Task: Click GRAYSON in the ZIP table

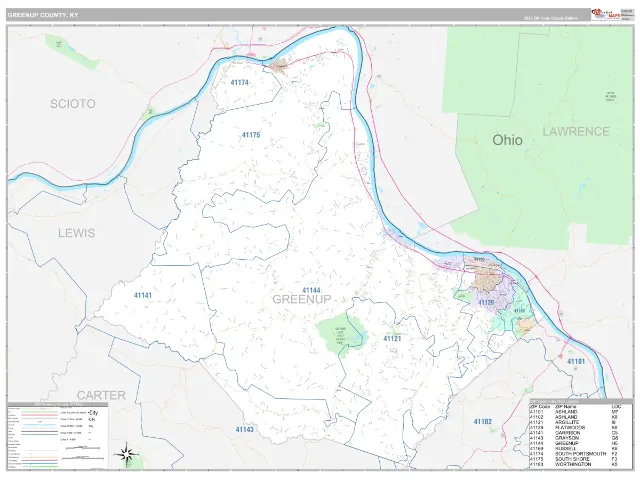Action: click(x=567, y=438)
